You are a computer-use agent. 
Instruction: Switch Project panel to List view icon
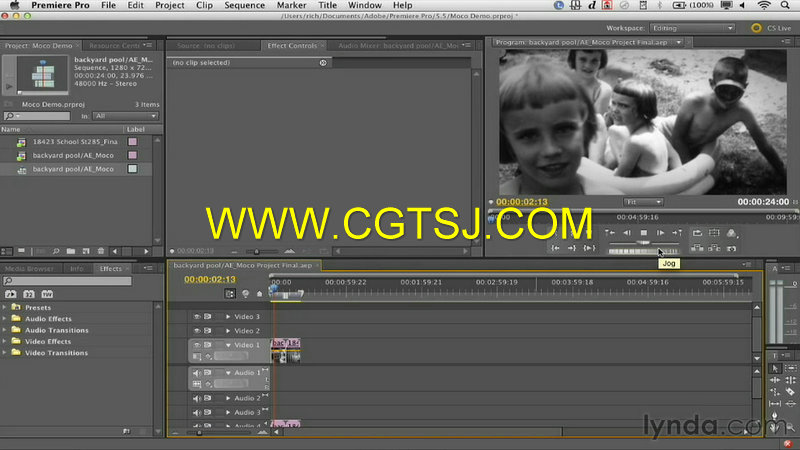tap(6, 251)
